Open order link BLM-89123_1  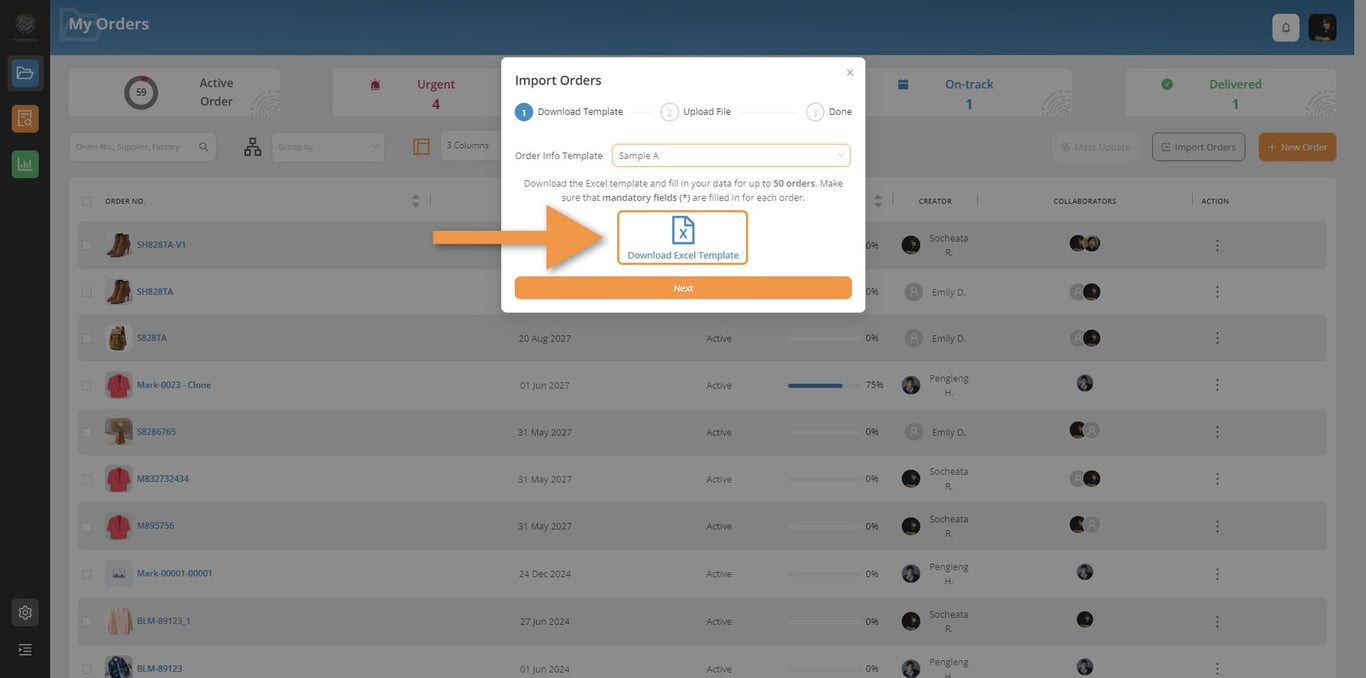click(163, 621)
